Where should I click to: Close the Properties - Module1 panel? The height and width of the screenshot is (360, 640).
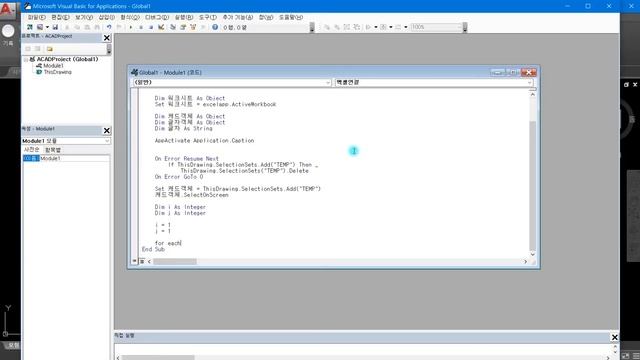pos(107,130)
